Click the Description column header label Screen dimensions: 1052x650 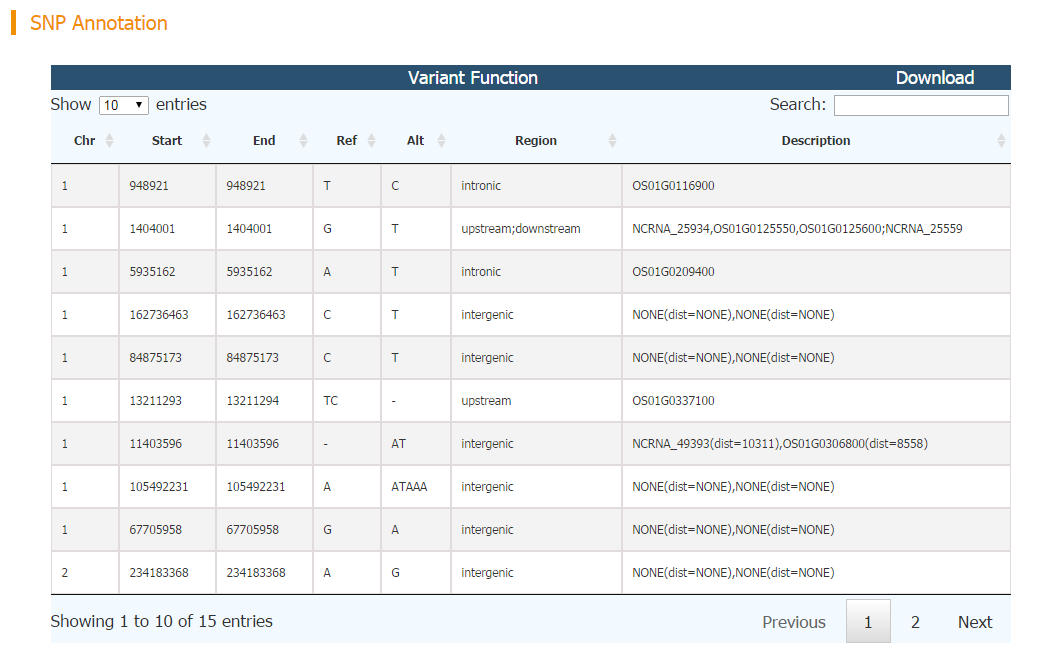coord(816,141)
